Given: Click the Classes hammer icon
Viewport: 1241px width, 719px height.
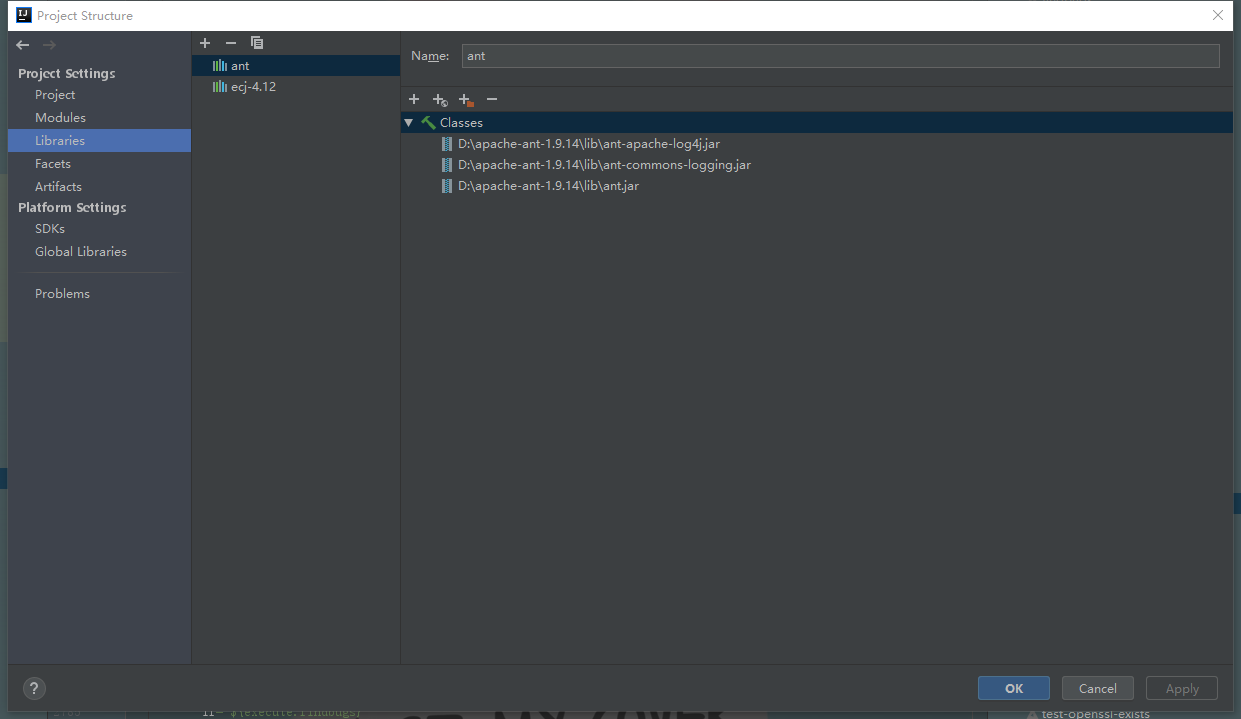Looking at the screenshot, I should click(x=428, y=123).
